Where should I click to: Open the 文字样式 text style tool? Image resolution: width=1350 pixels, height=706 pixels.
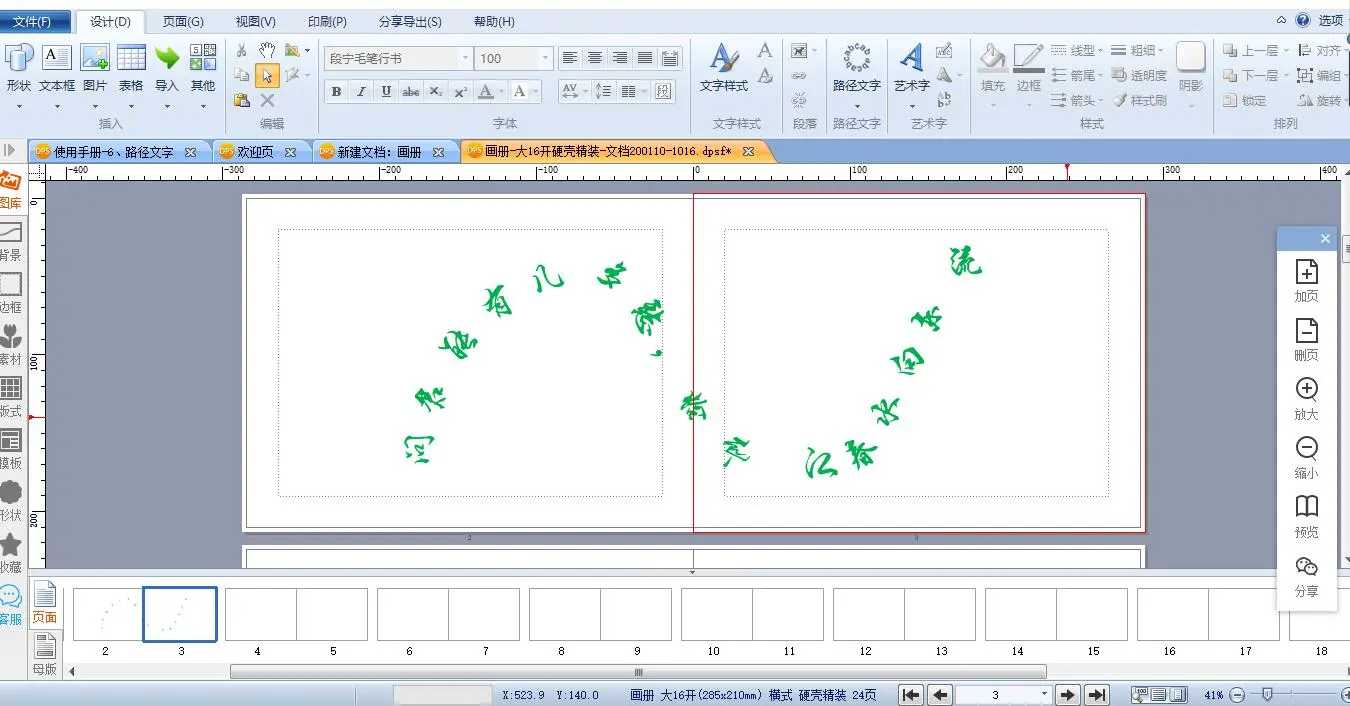pyautogui.click(x=724, y=67)
